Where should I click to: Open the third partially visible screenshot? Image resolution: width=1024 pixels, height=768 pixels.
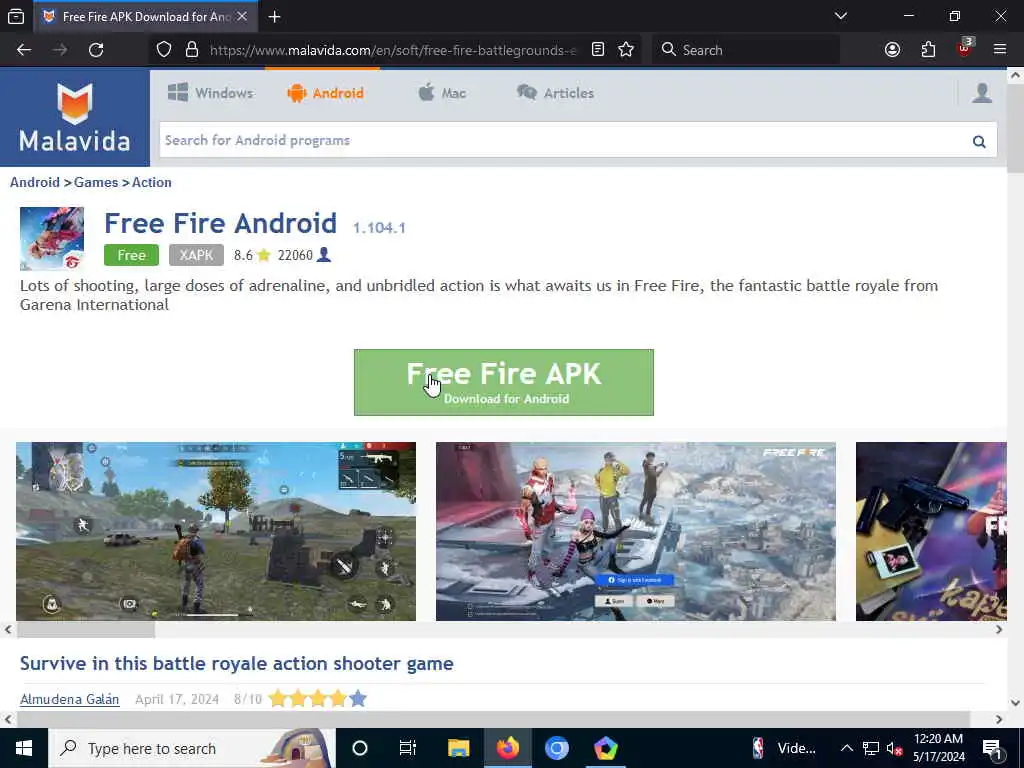point(931,531)
